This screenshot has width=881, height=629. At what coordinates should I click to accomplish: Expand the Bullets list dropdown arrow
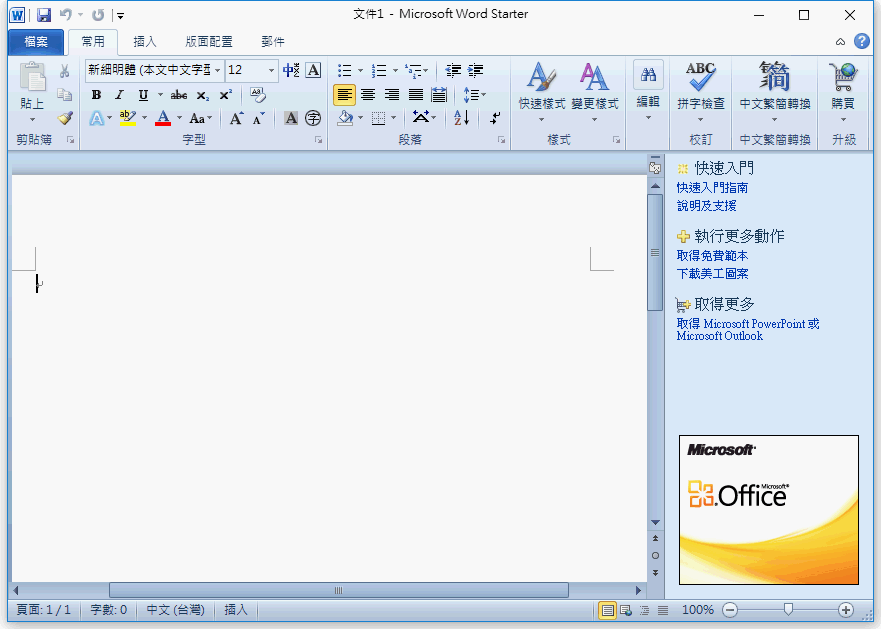tap(360, 71)
